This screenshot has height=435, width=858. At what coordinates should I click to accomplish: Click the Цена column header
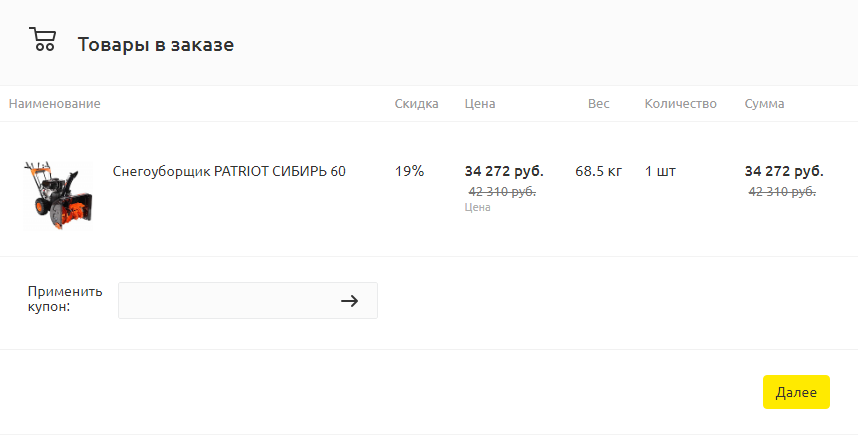480,103
